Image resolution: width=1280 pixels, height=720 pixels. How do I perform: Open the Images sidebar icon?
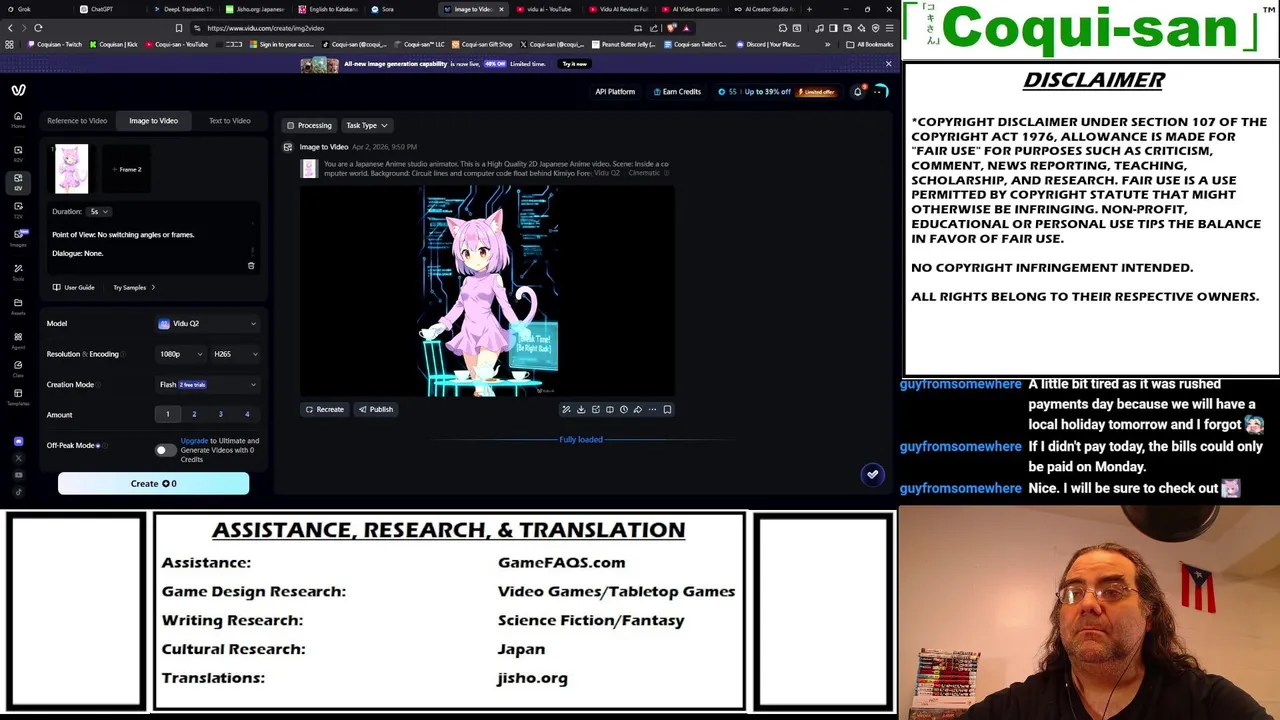click(x=18, y=238)
